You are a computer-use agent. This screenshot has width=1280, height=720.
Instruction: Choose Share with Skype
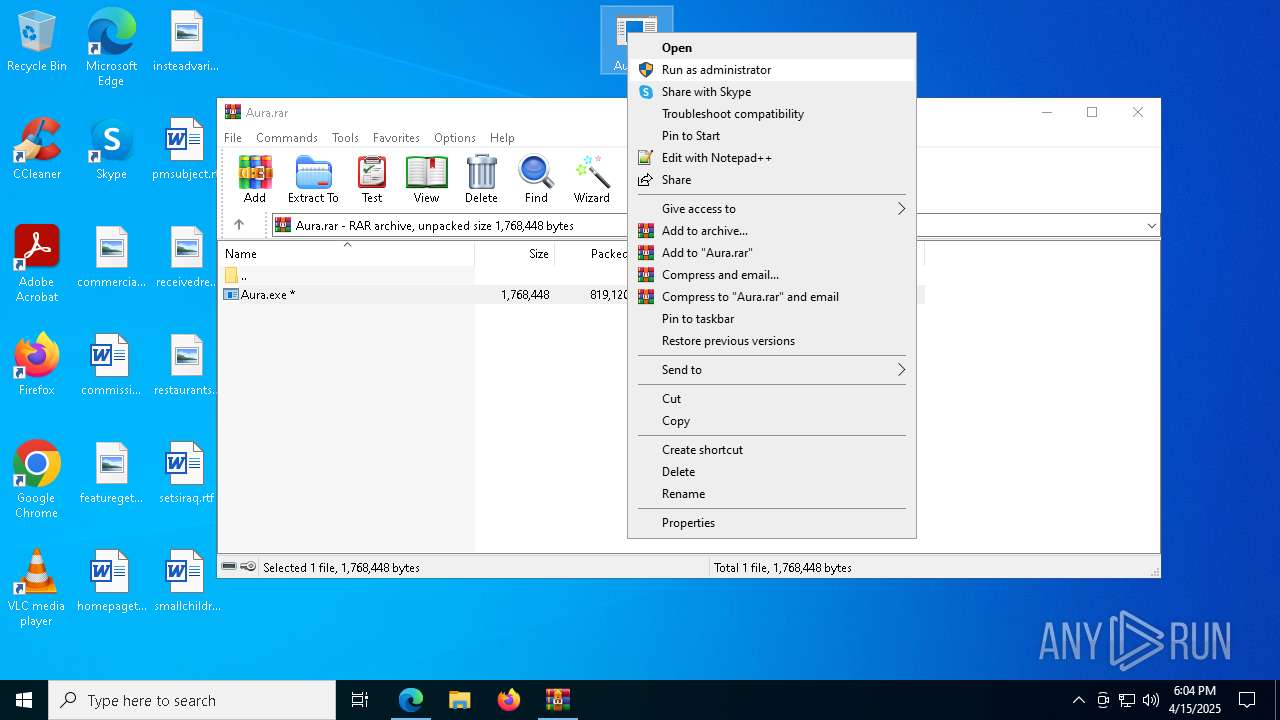pyautogui.click(x=771, y=92)
